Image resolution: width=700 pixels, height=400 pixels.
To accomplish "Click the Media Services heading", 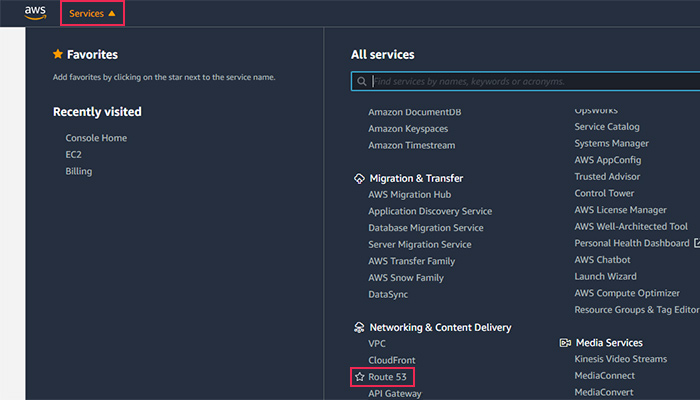I will (x=609, y=343).
